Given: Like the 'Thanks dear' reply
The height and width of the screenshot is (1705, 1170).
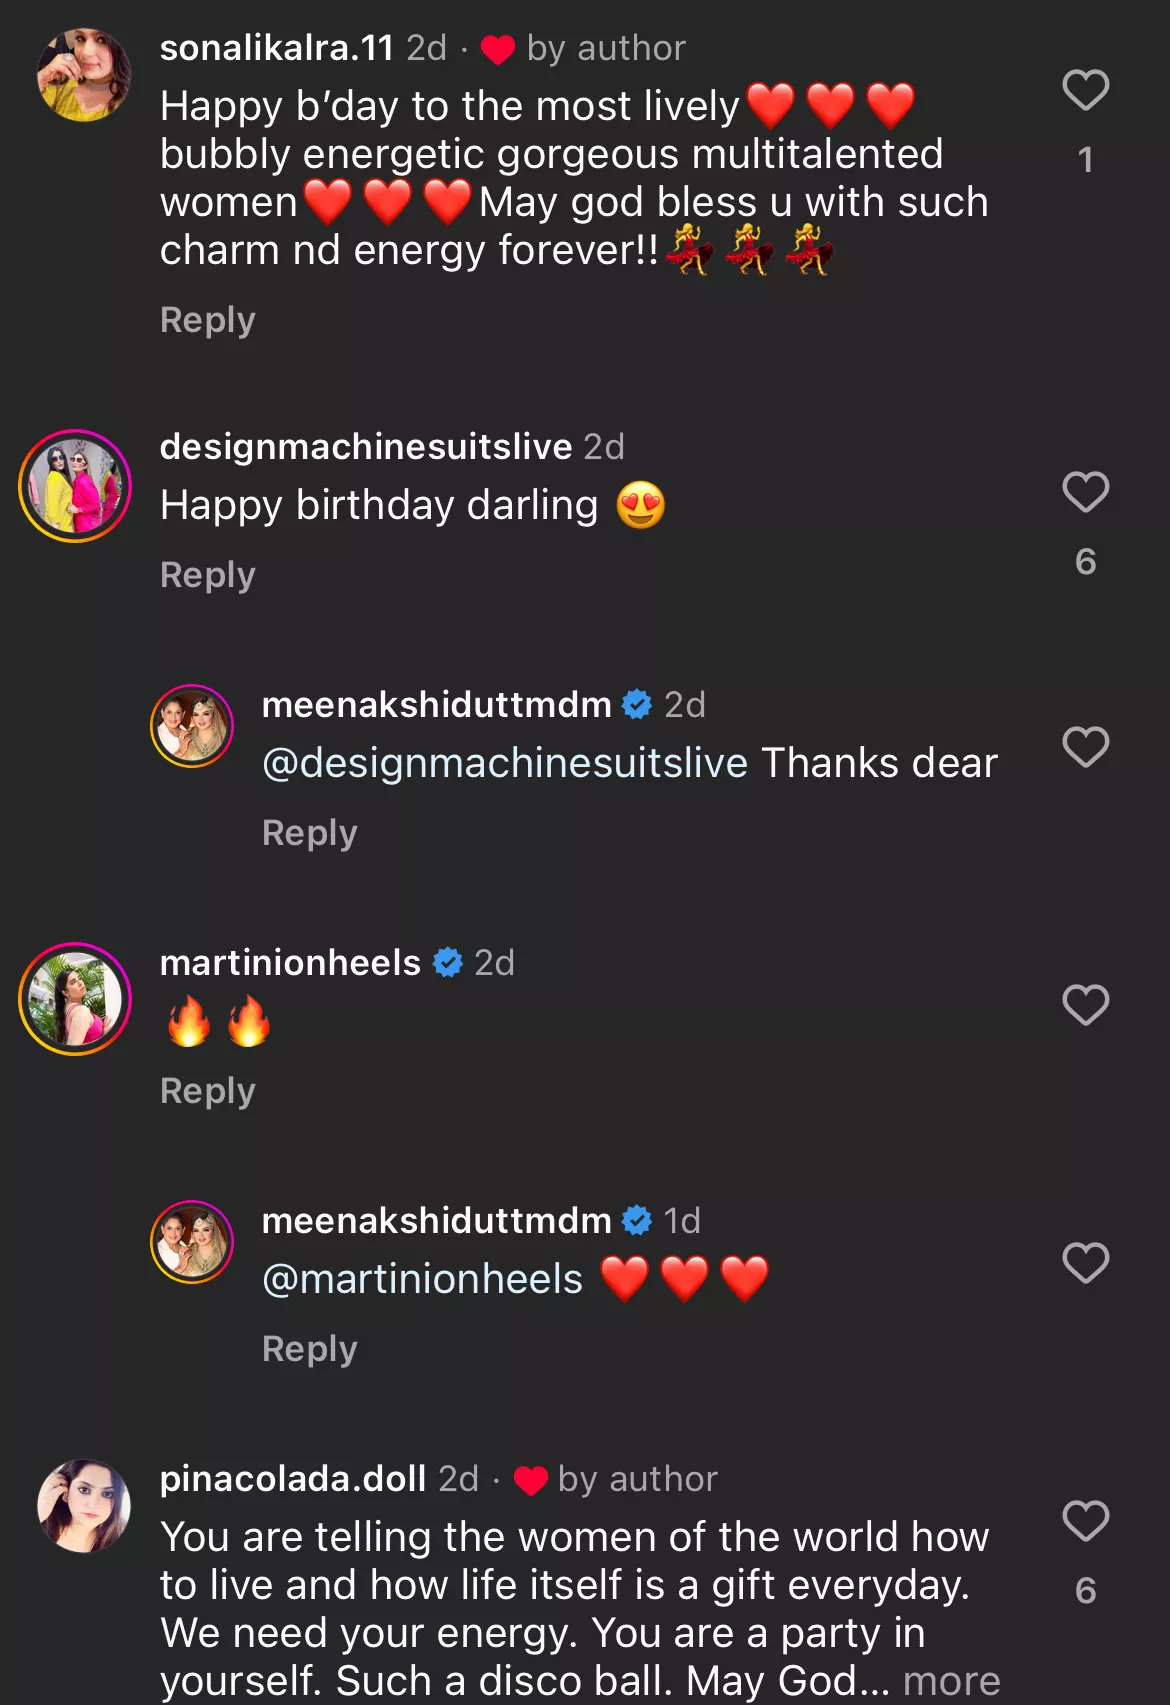Looking at the screenshot, I should click(x=1085, y=747).
